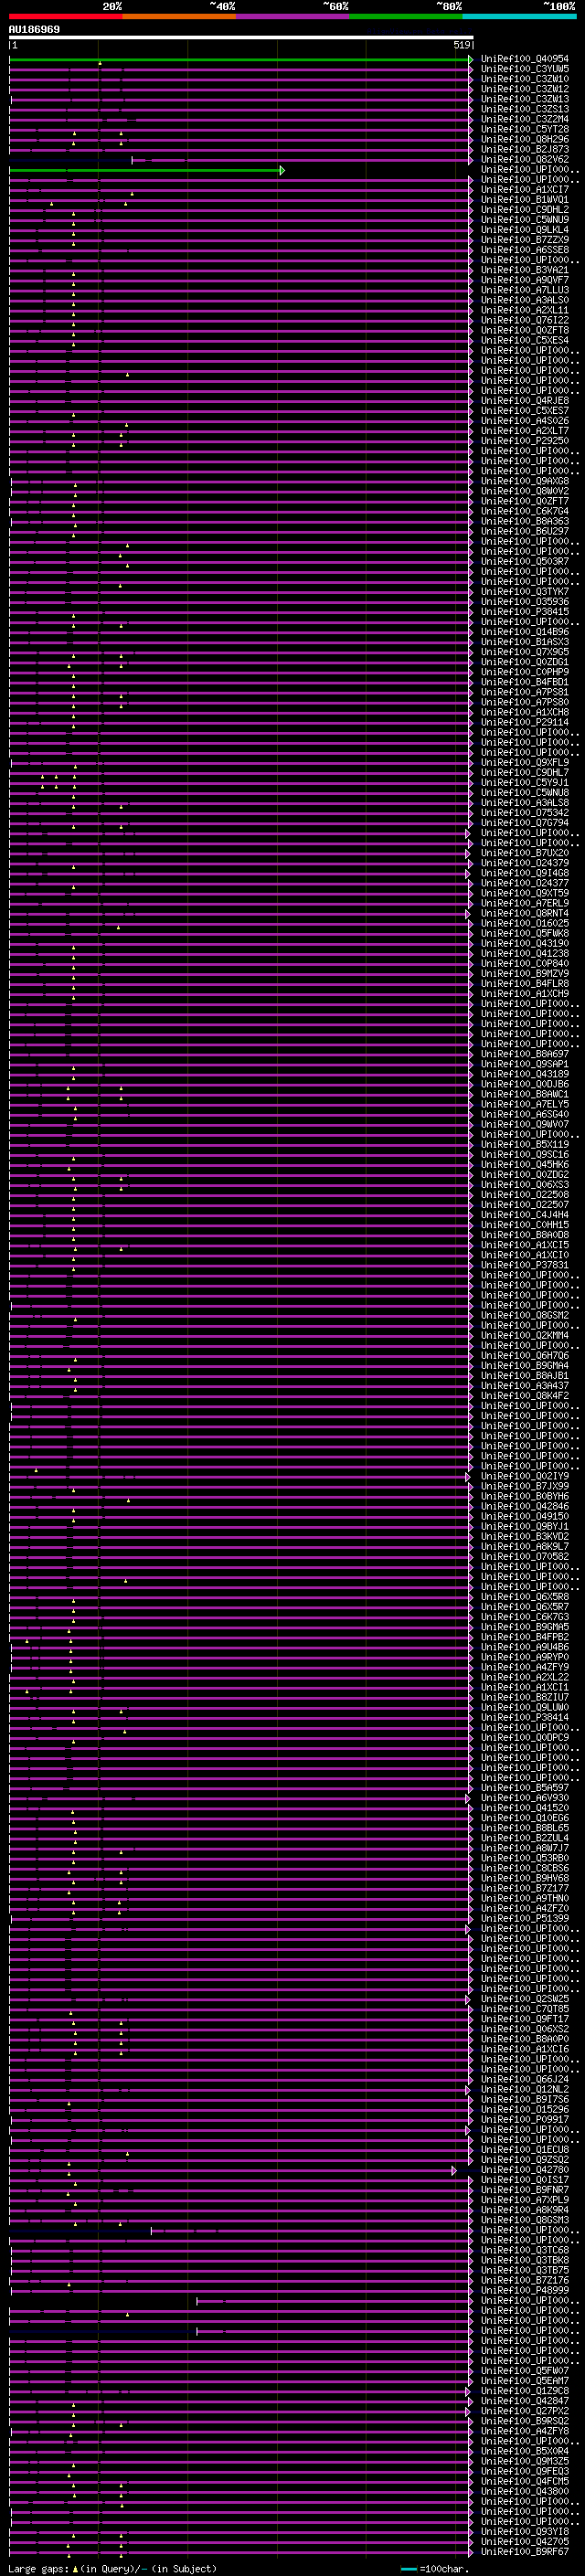Select hit UniRef100_O70582
The image size is (585, 2576).
[525, 1556]
